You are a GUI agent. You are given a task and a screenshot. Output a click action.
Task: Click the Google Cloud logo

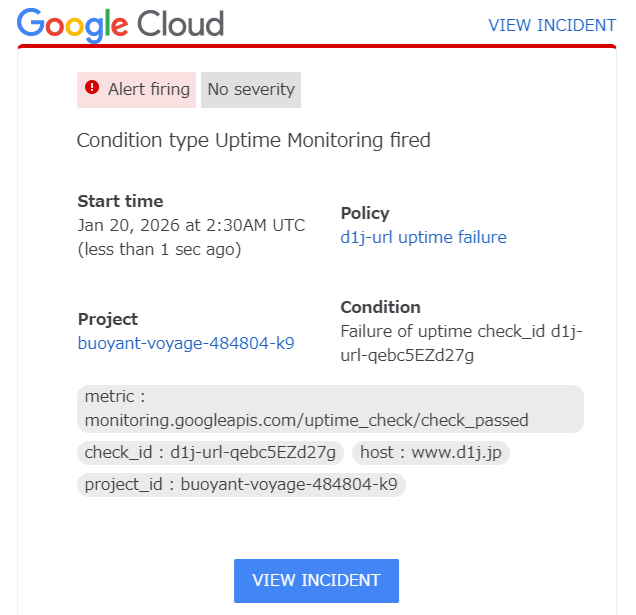pyautogui.click(x=120, y=24)
